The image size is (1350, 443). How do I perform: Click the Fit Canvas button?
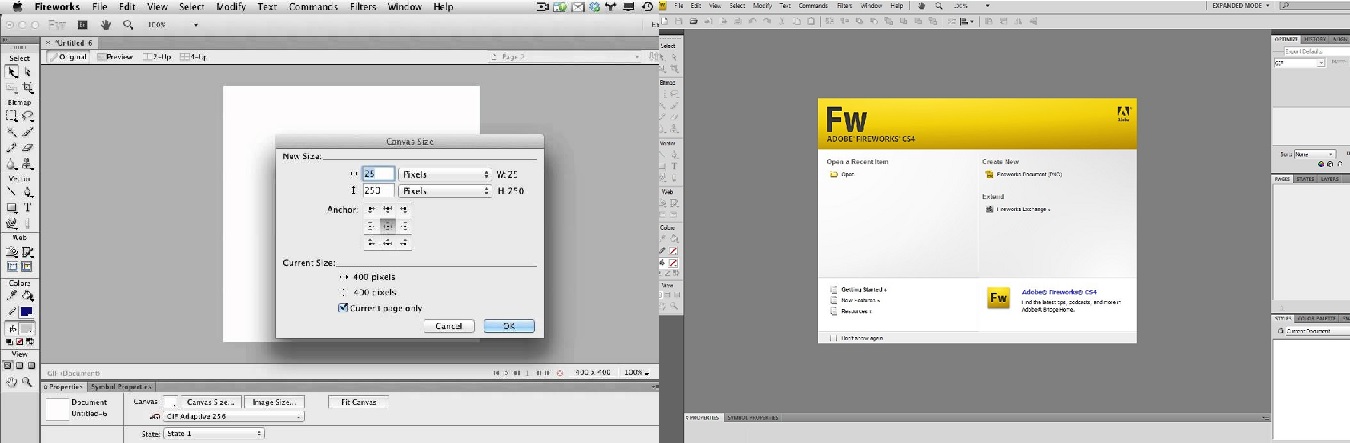pos(358,402)
